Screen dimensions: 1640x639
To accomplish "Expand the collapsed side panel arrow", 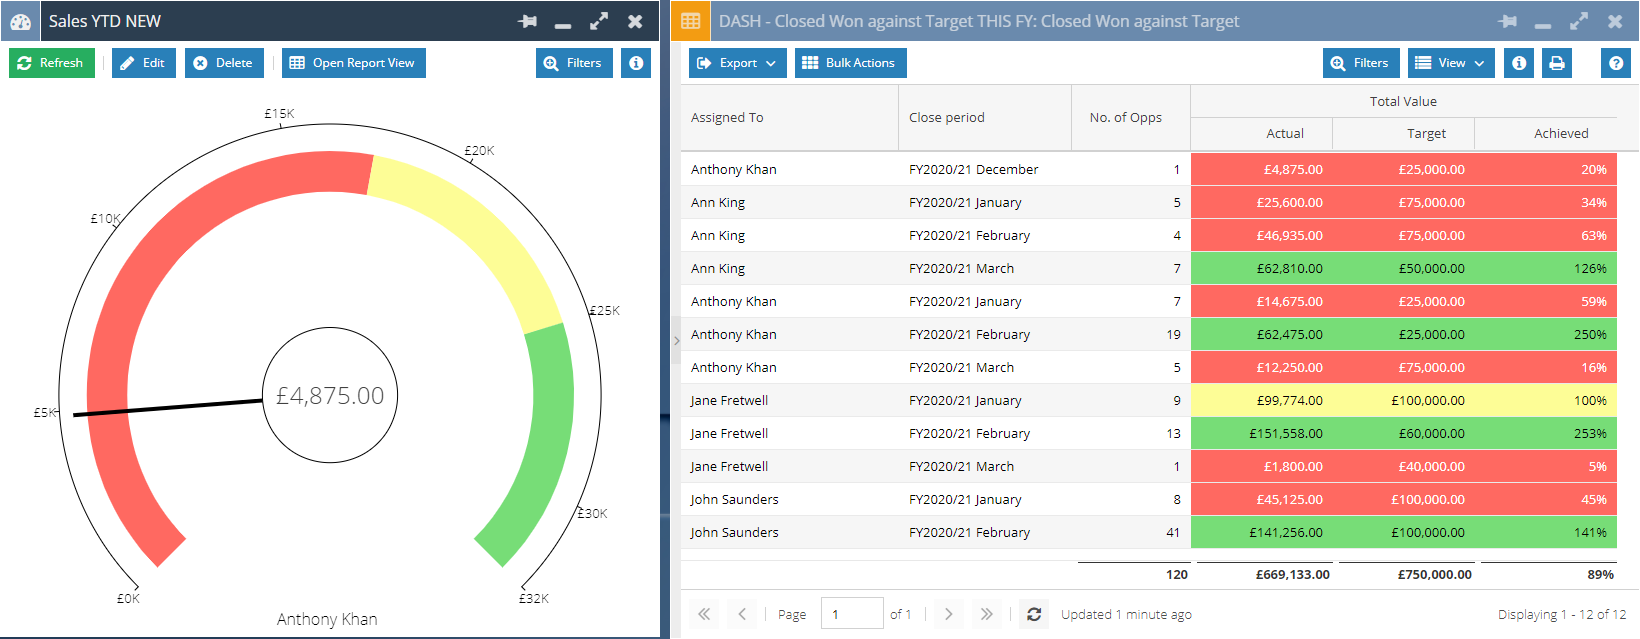I will [x=677, y=341].
